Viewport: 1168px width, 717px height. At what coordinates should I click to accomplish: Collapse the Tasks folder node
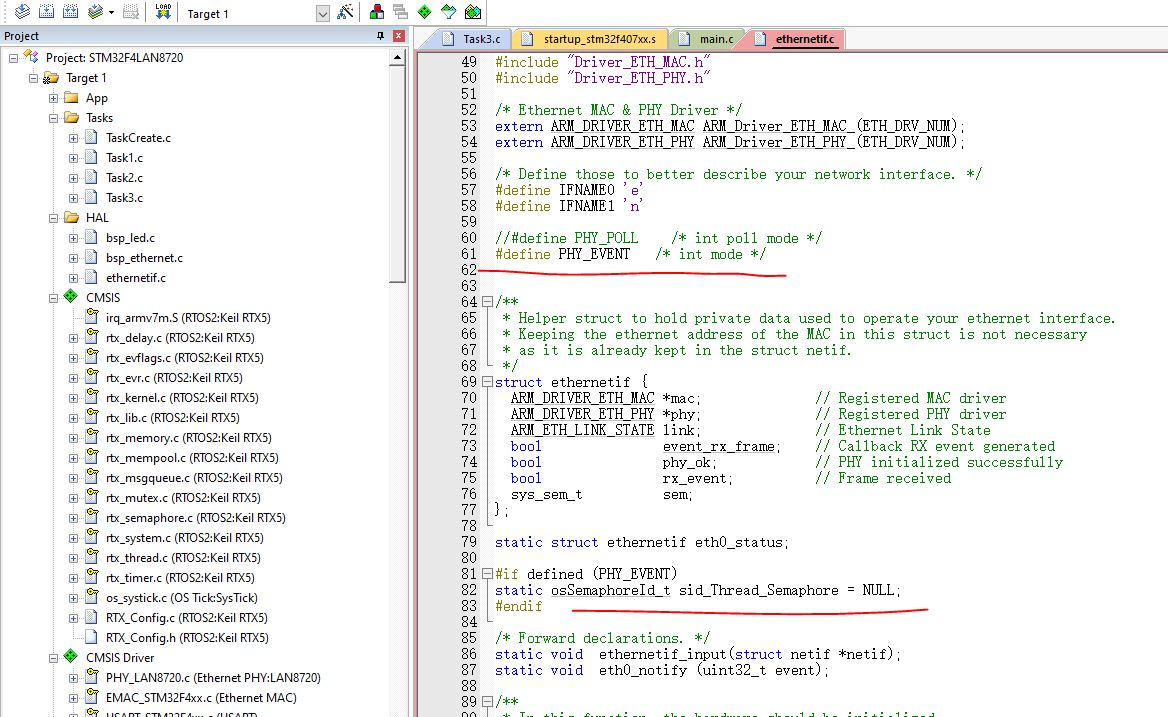point(53,118)
